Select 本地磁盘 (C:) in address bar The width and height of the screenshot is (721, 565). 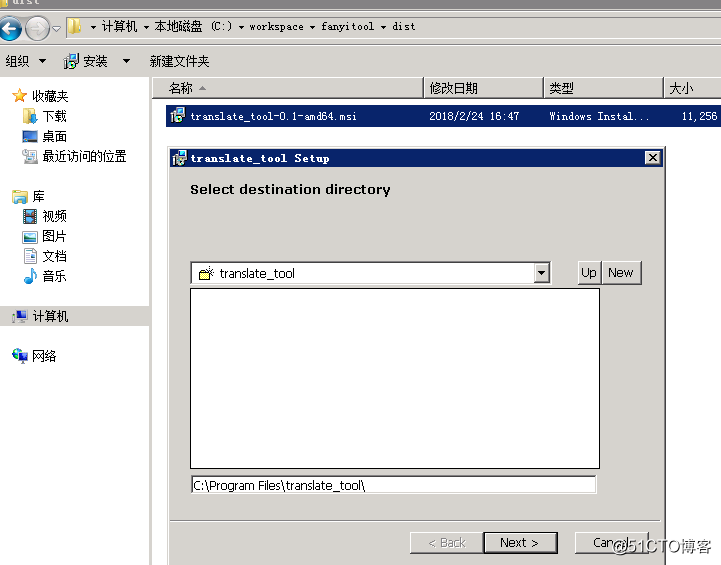[193, 27]
